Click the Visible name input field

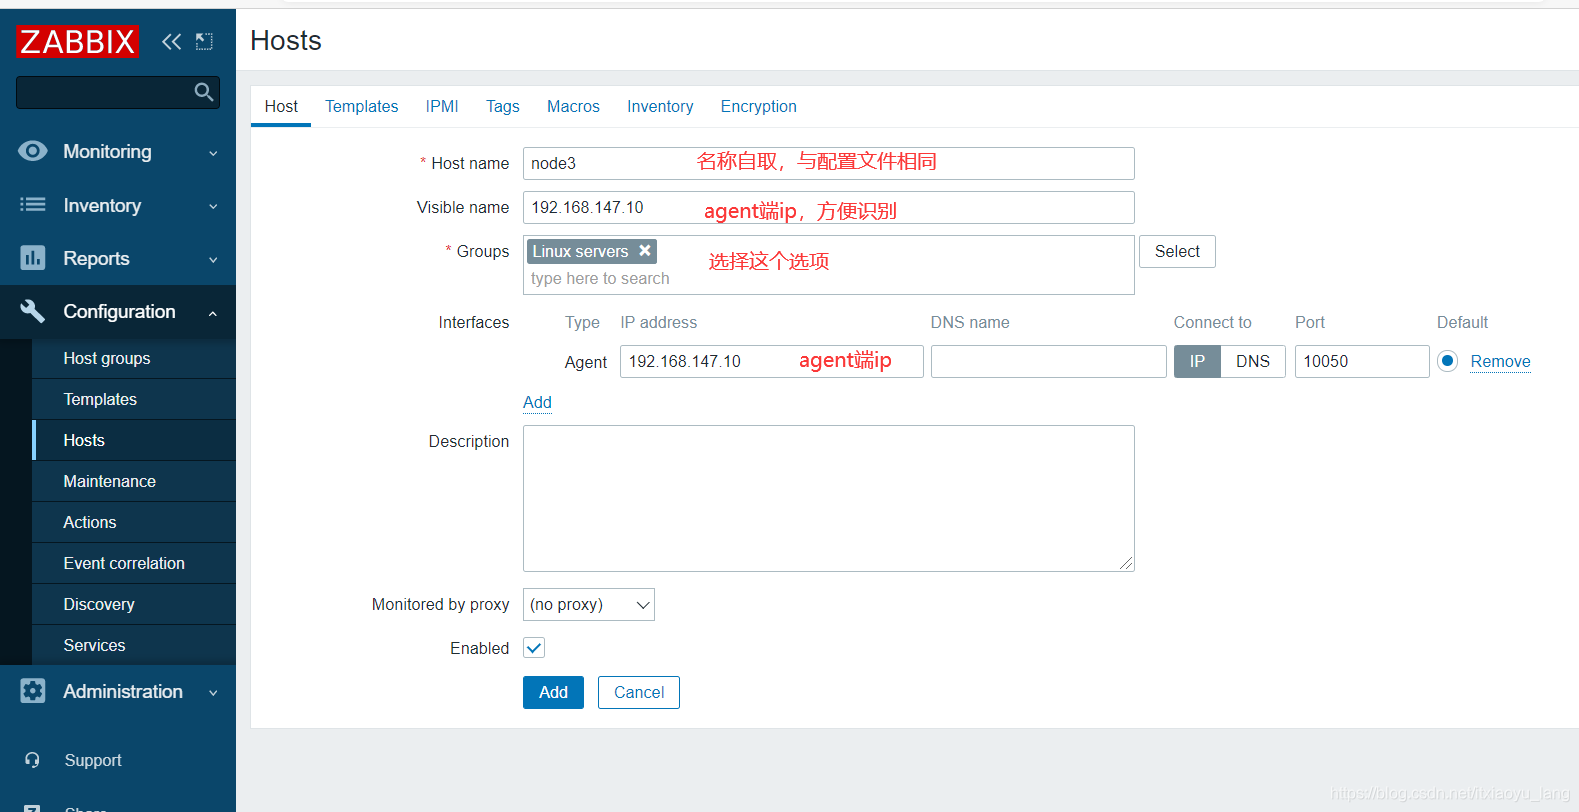point(829,207)
